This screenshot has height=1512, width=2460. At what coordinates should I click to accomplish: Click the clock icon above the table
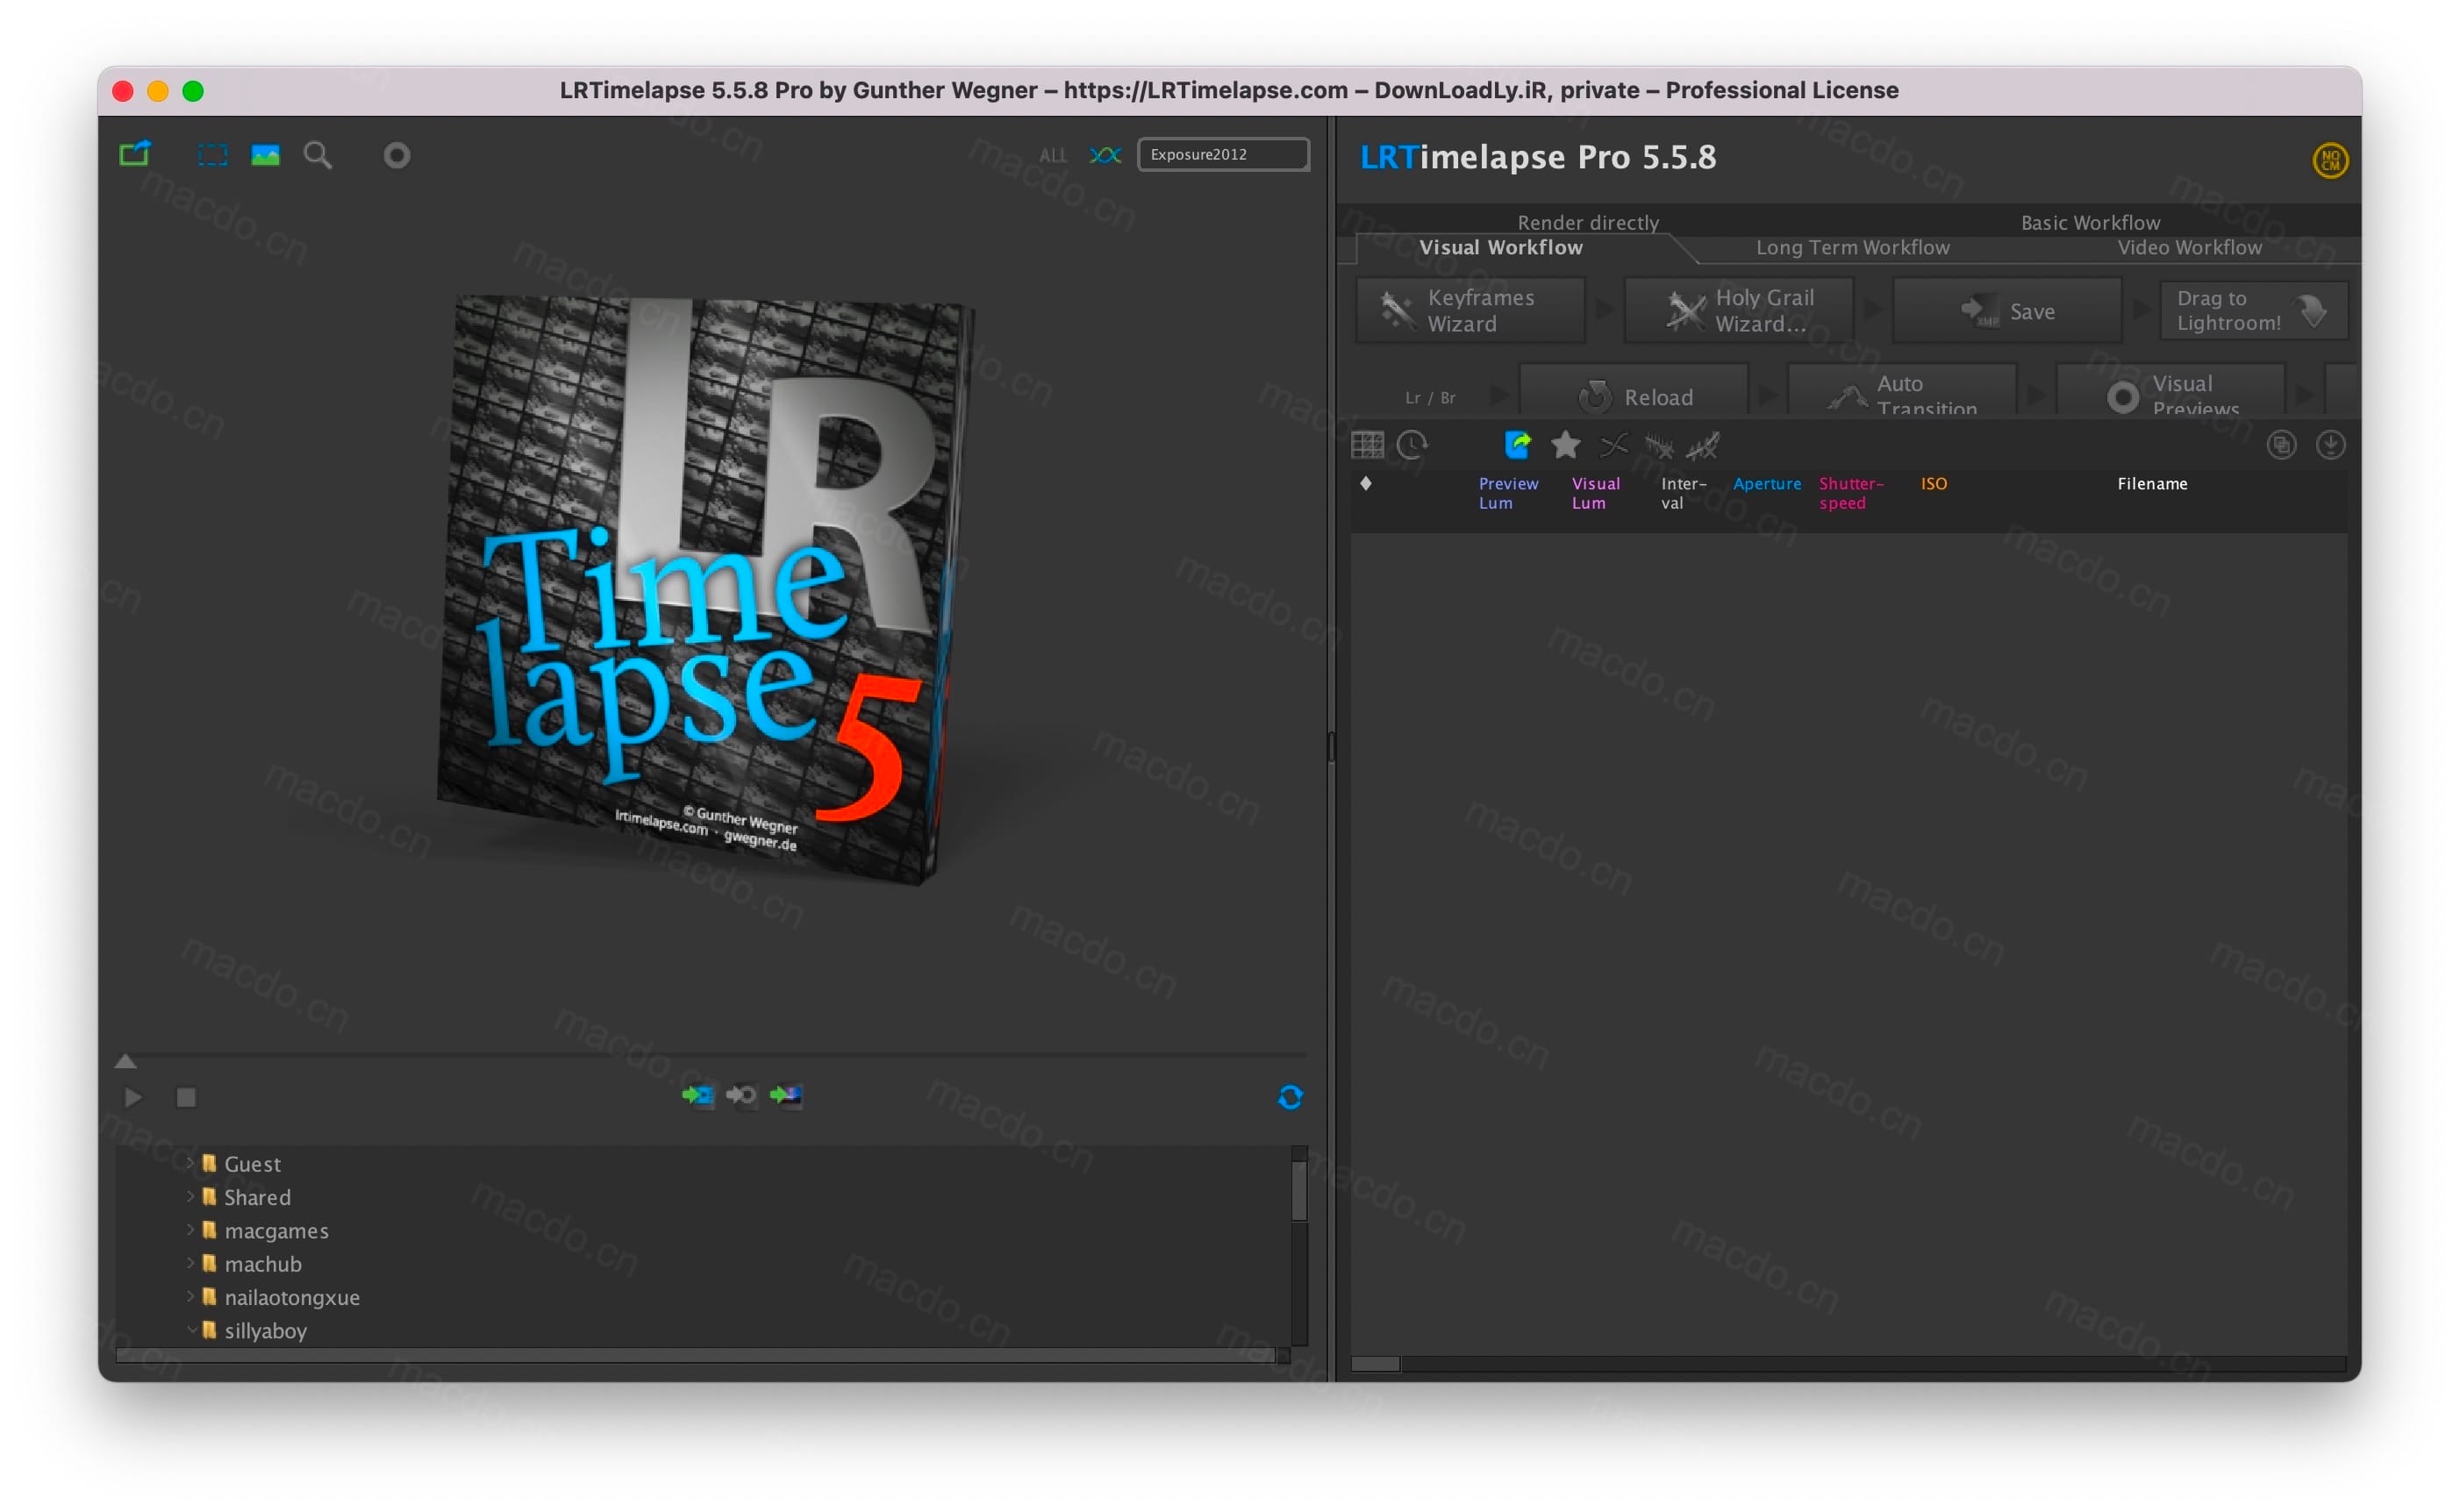point(1412,445)
